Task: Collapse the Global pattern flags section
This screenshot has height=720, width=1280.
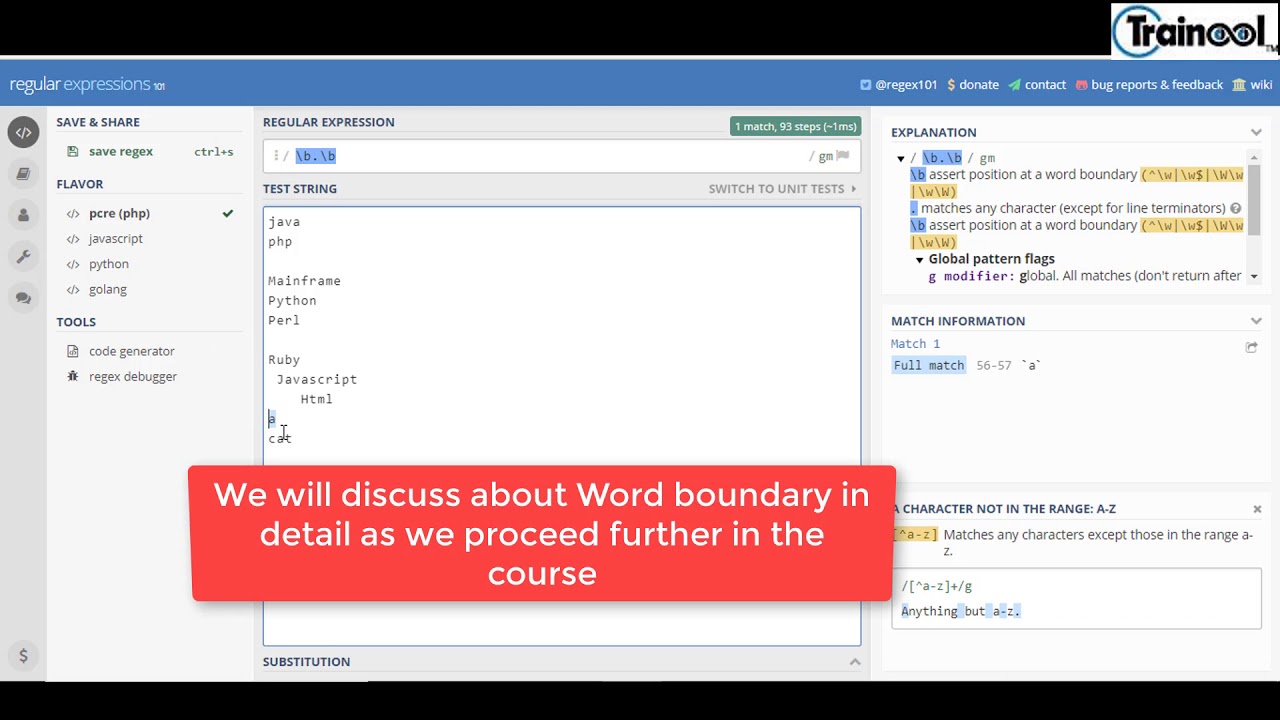Action: pyautogui.click(x=920, y=259)
